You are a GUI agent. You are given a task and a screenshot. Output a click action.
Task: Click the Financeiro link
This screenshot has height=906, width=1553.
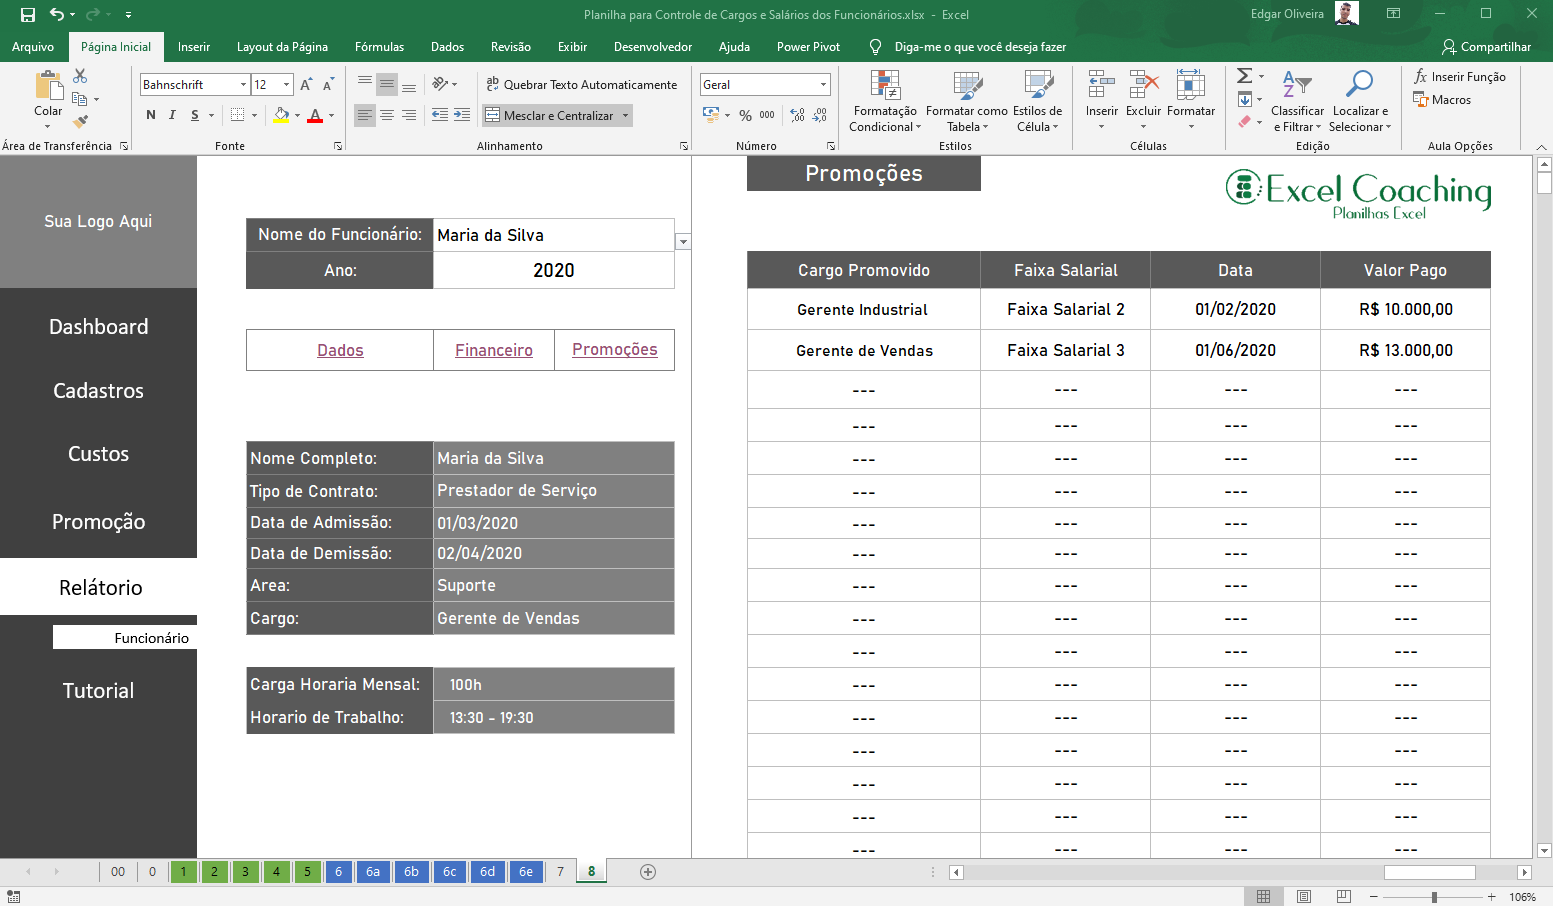click(493, 350)
